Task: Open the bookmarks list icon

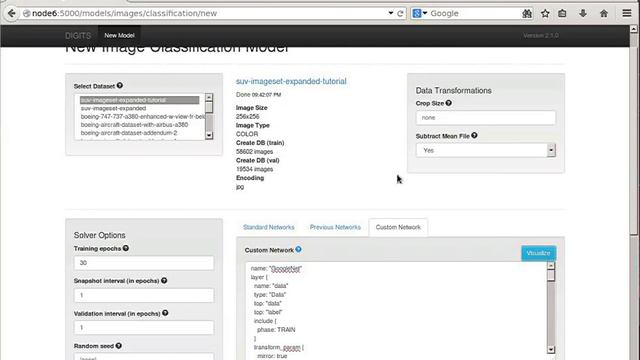Action: click(x=562, y=13)
